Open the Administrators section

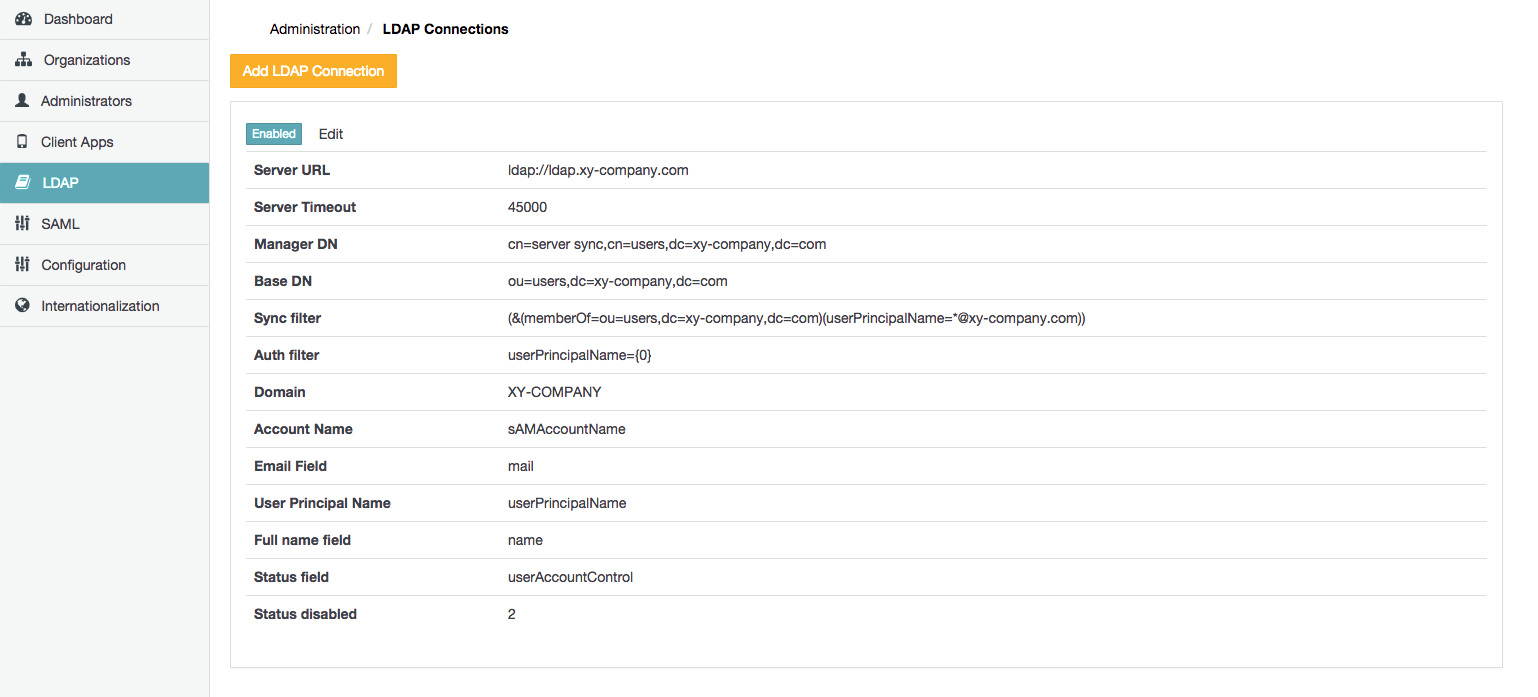pos(86,101)
